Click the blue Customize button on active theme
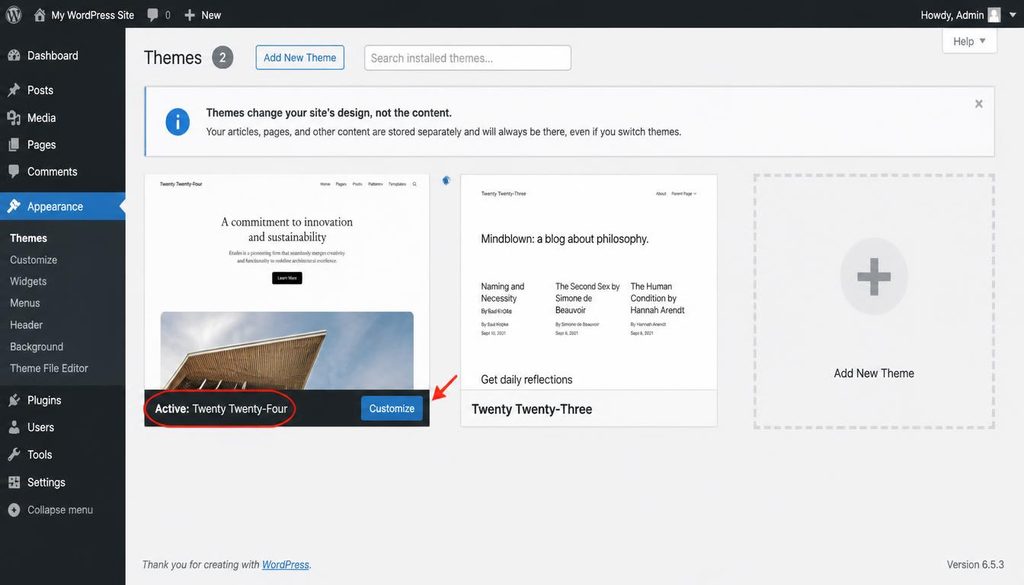1024x585 pixels. click(x=392, y=409)
